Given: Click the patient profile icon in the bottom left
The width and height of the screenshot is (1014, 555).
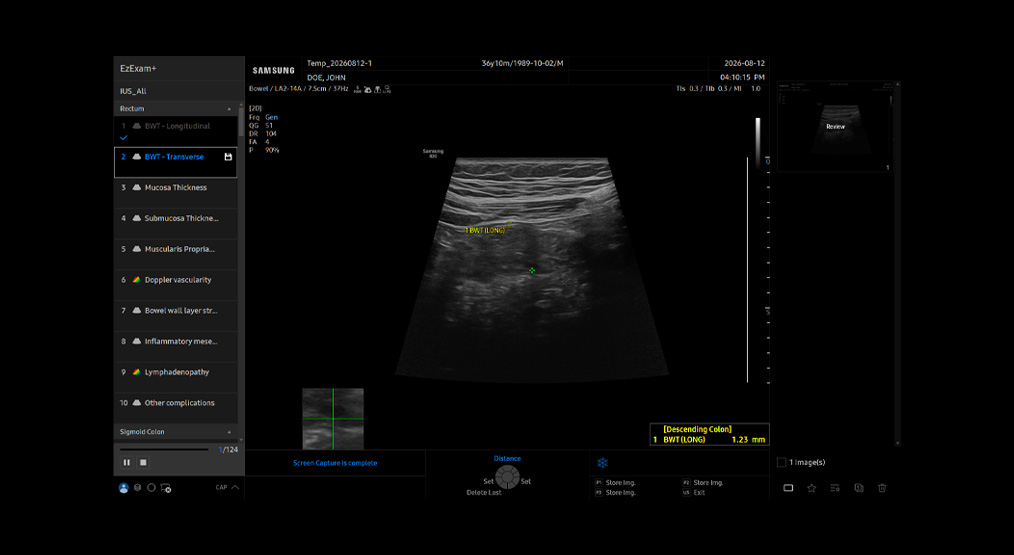Looking at the screenshot, I should point(124,488).
